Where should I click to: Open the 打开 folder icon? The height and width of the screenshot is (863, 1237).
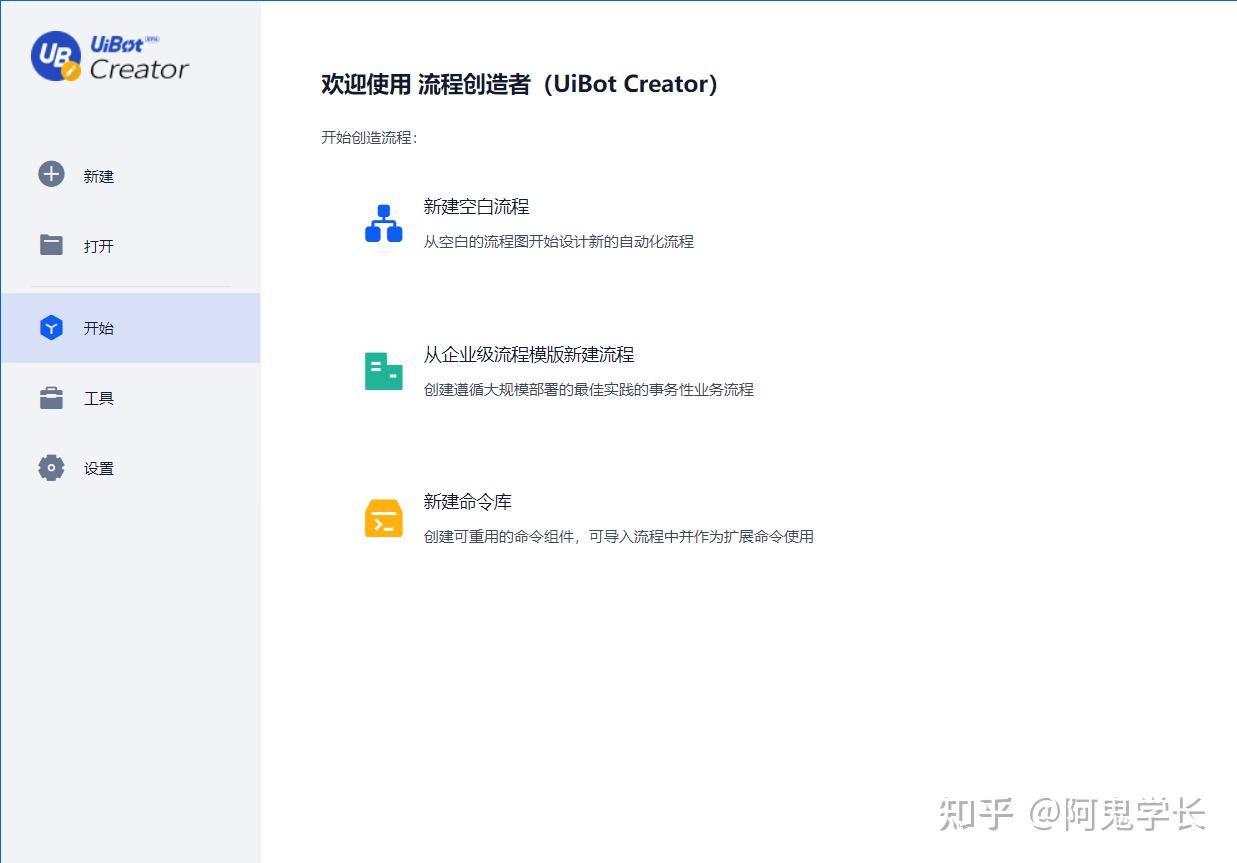tap(50, 245)
